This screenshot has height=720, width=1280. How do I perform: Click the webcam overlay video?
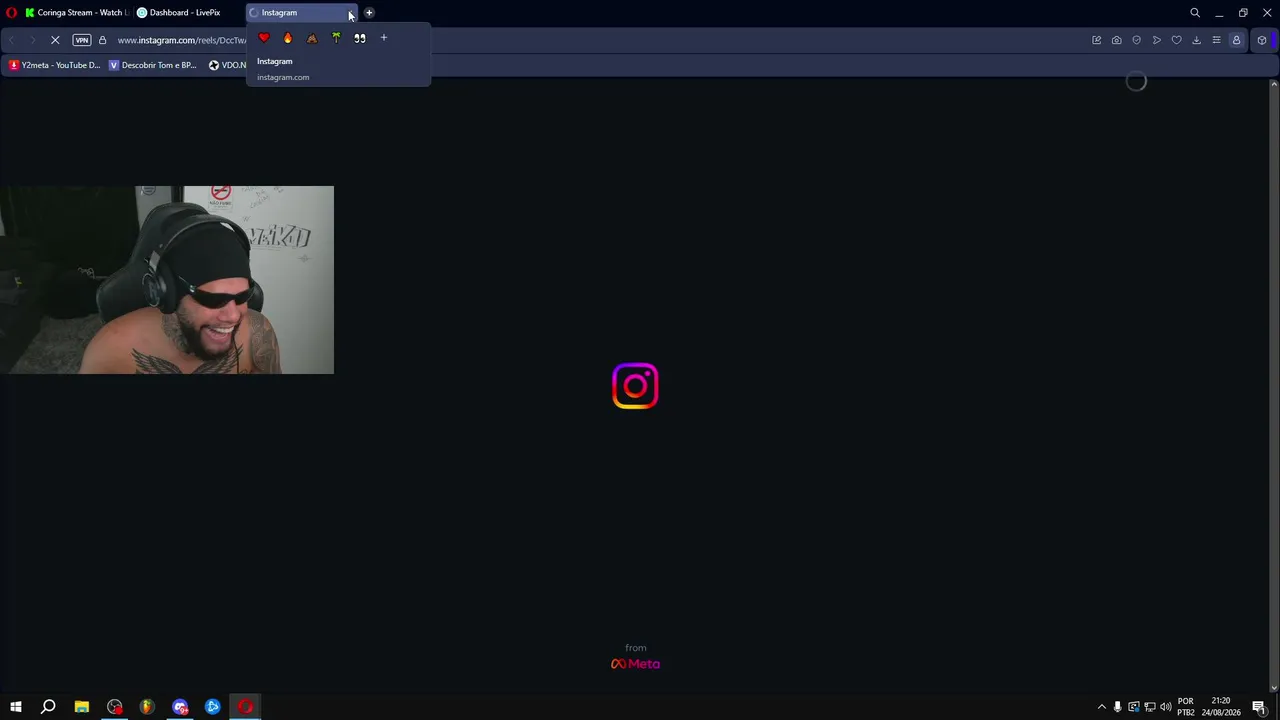[x=167, y=280]
